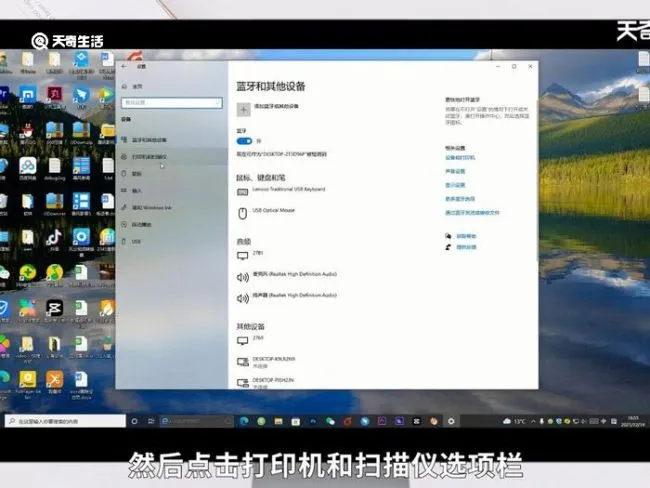Open 声音设置 link
The height and width of the screenshot is (488, 650).
tap(455, 171)
